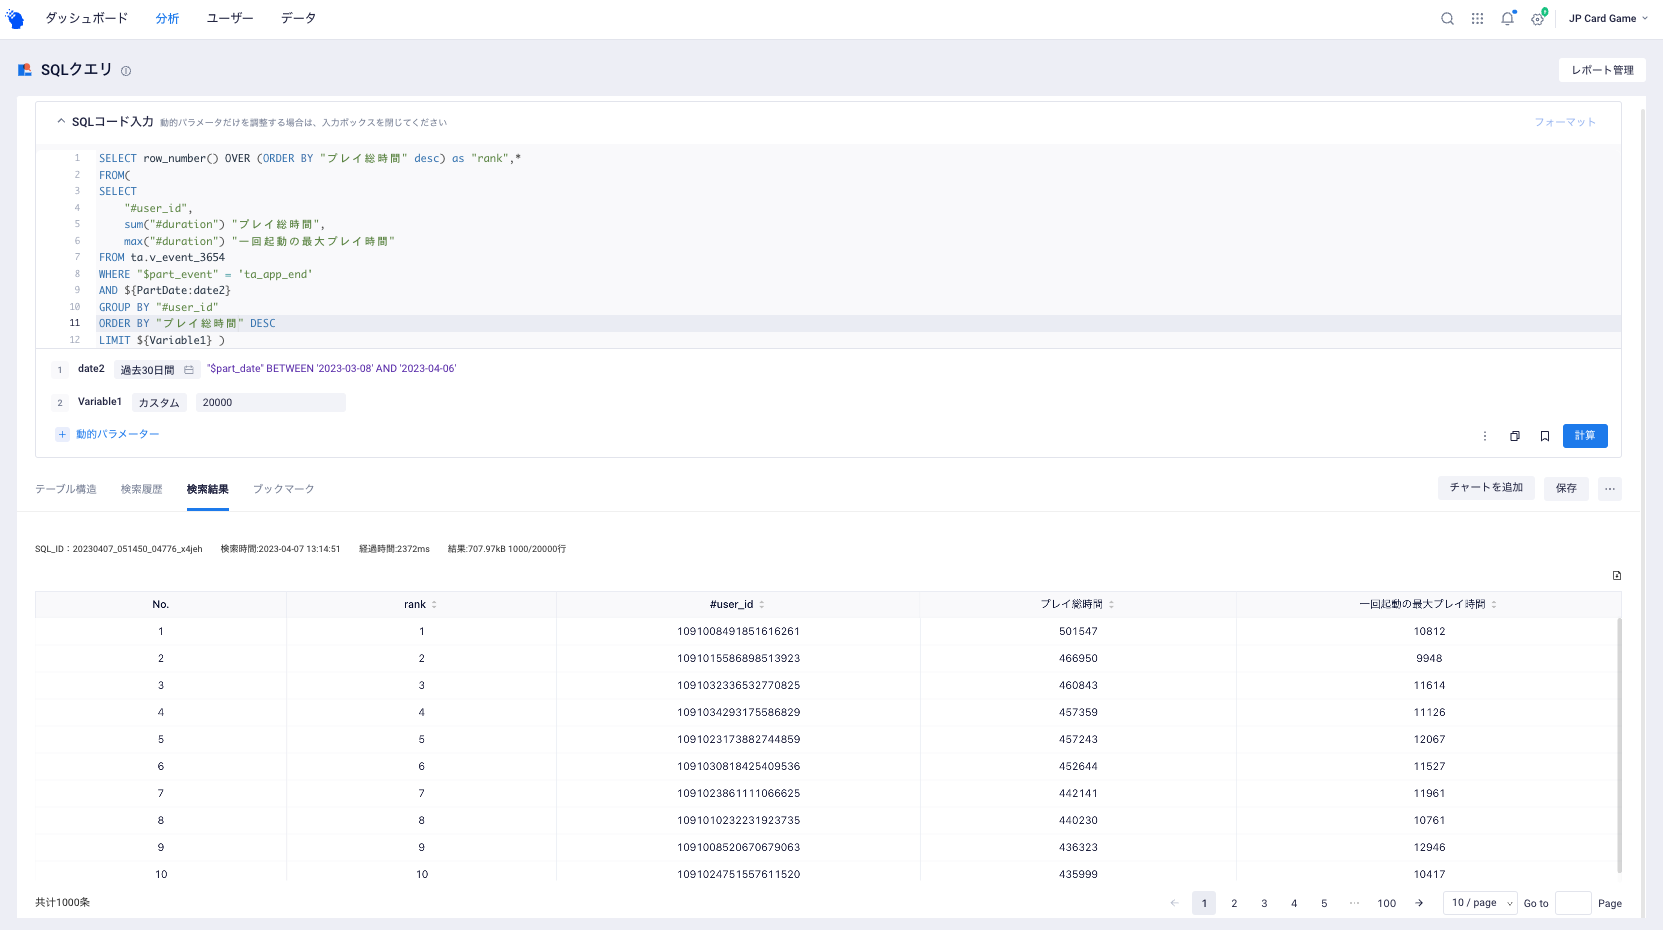Click the date2 BETWEEN condition text
This screenshot has height=930, width=1663.
[x=331, y=369]
